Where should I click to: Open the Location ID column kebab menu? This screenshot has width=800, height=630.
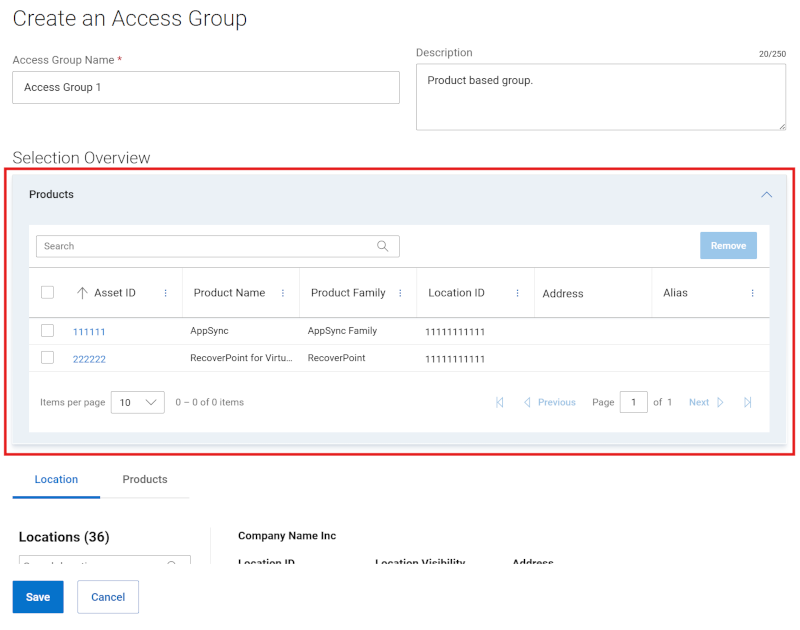(519, 292)
